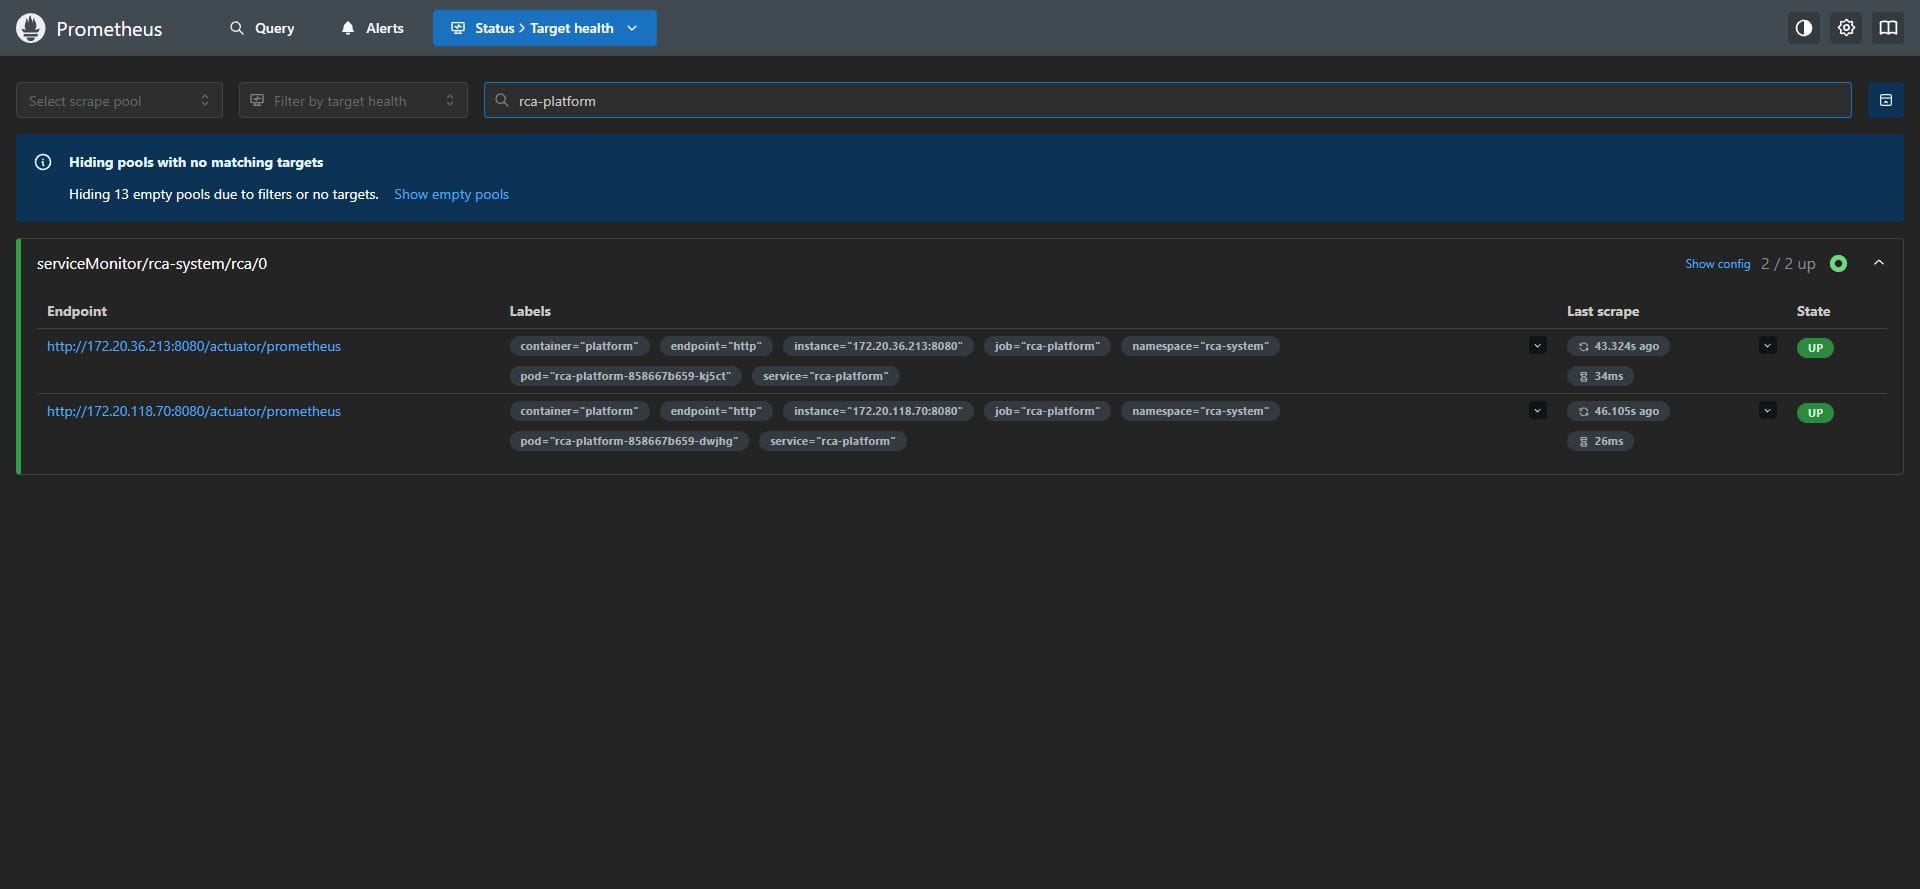Open the documentation book icon

point(1888,28)
